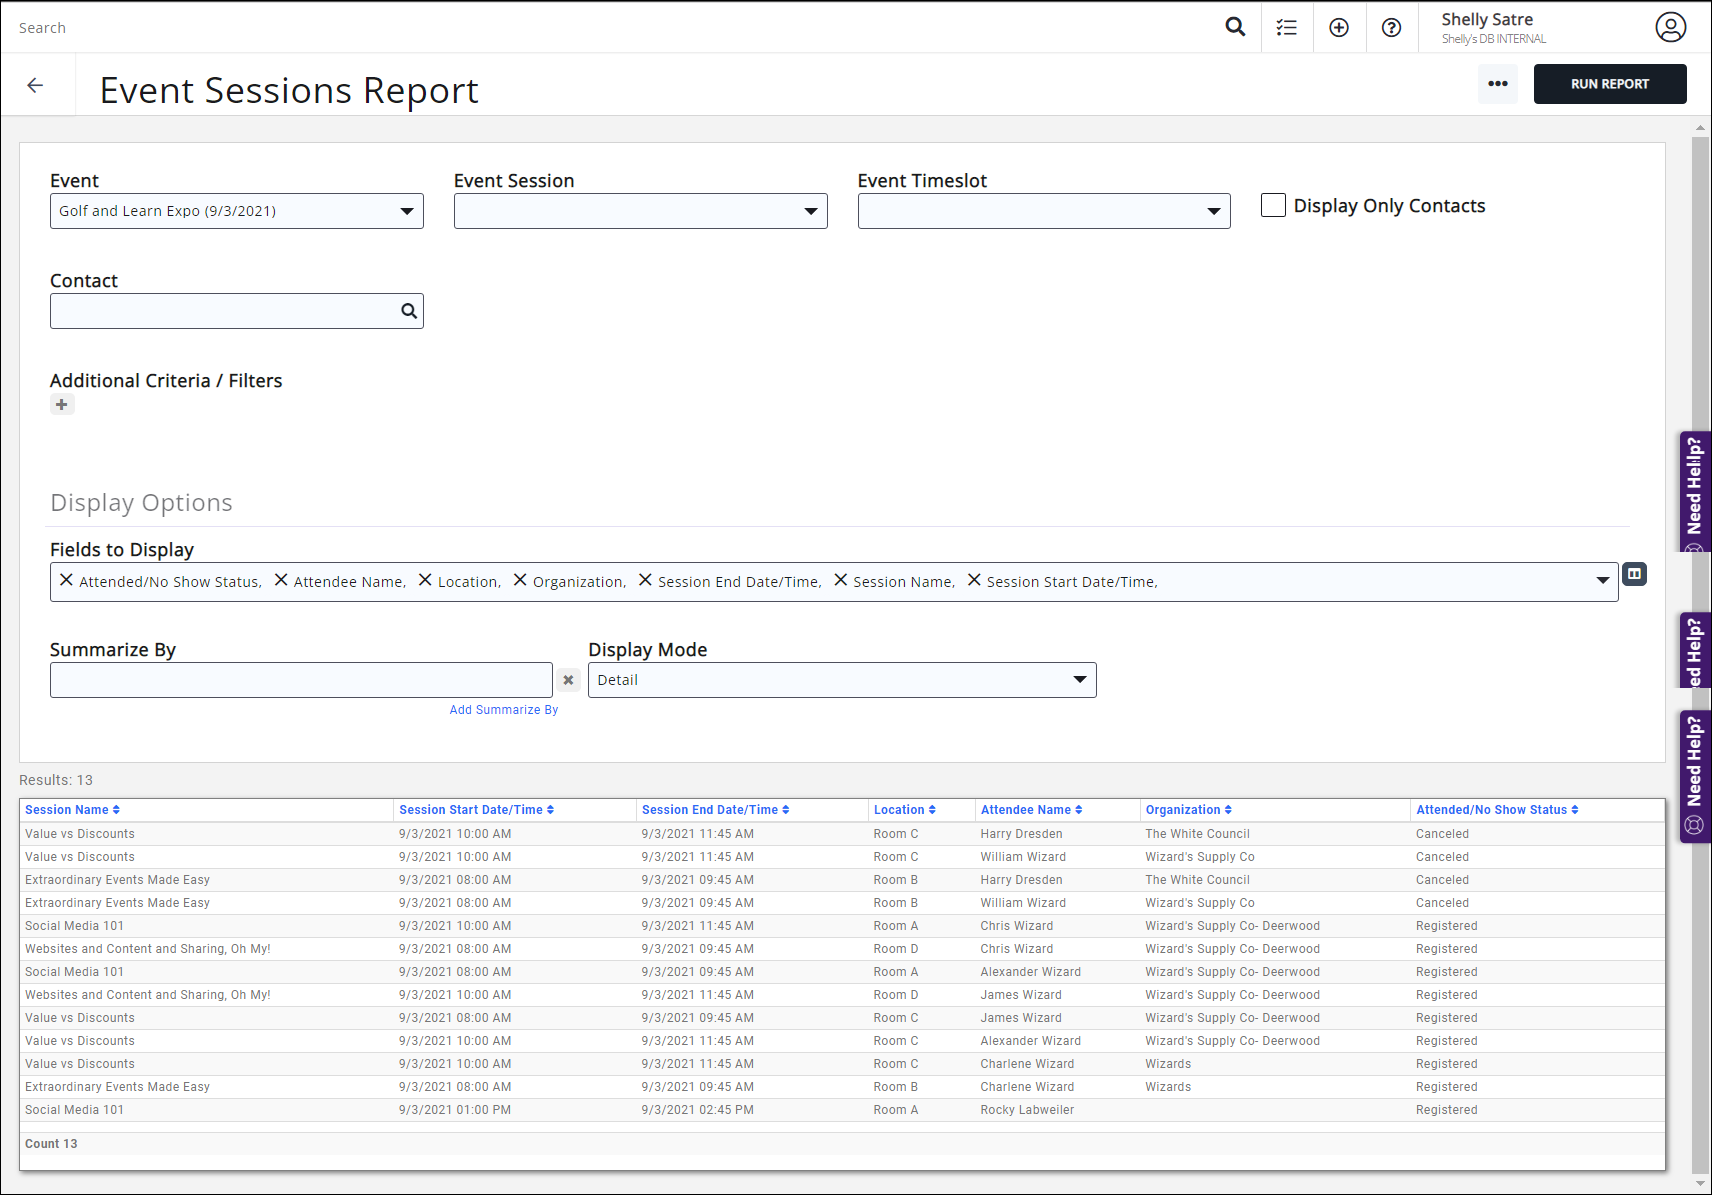Enable Display Only Contacts checkbox
The height and width of the screenshot is (1195, 1712).
(x=1273, y=205)
